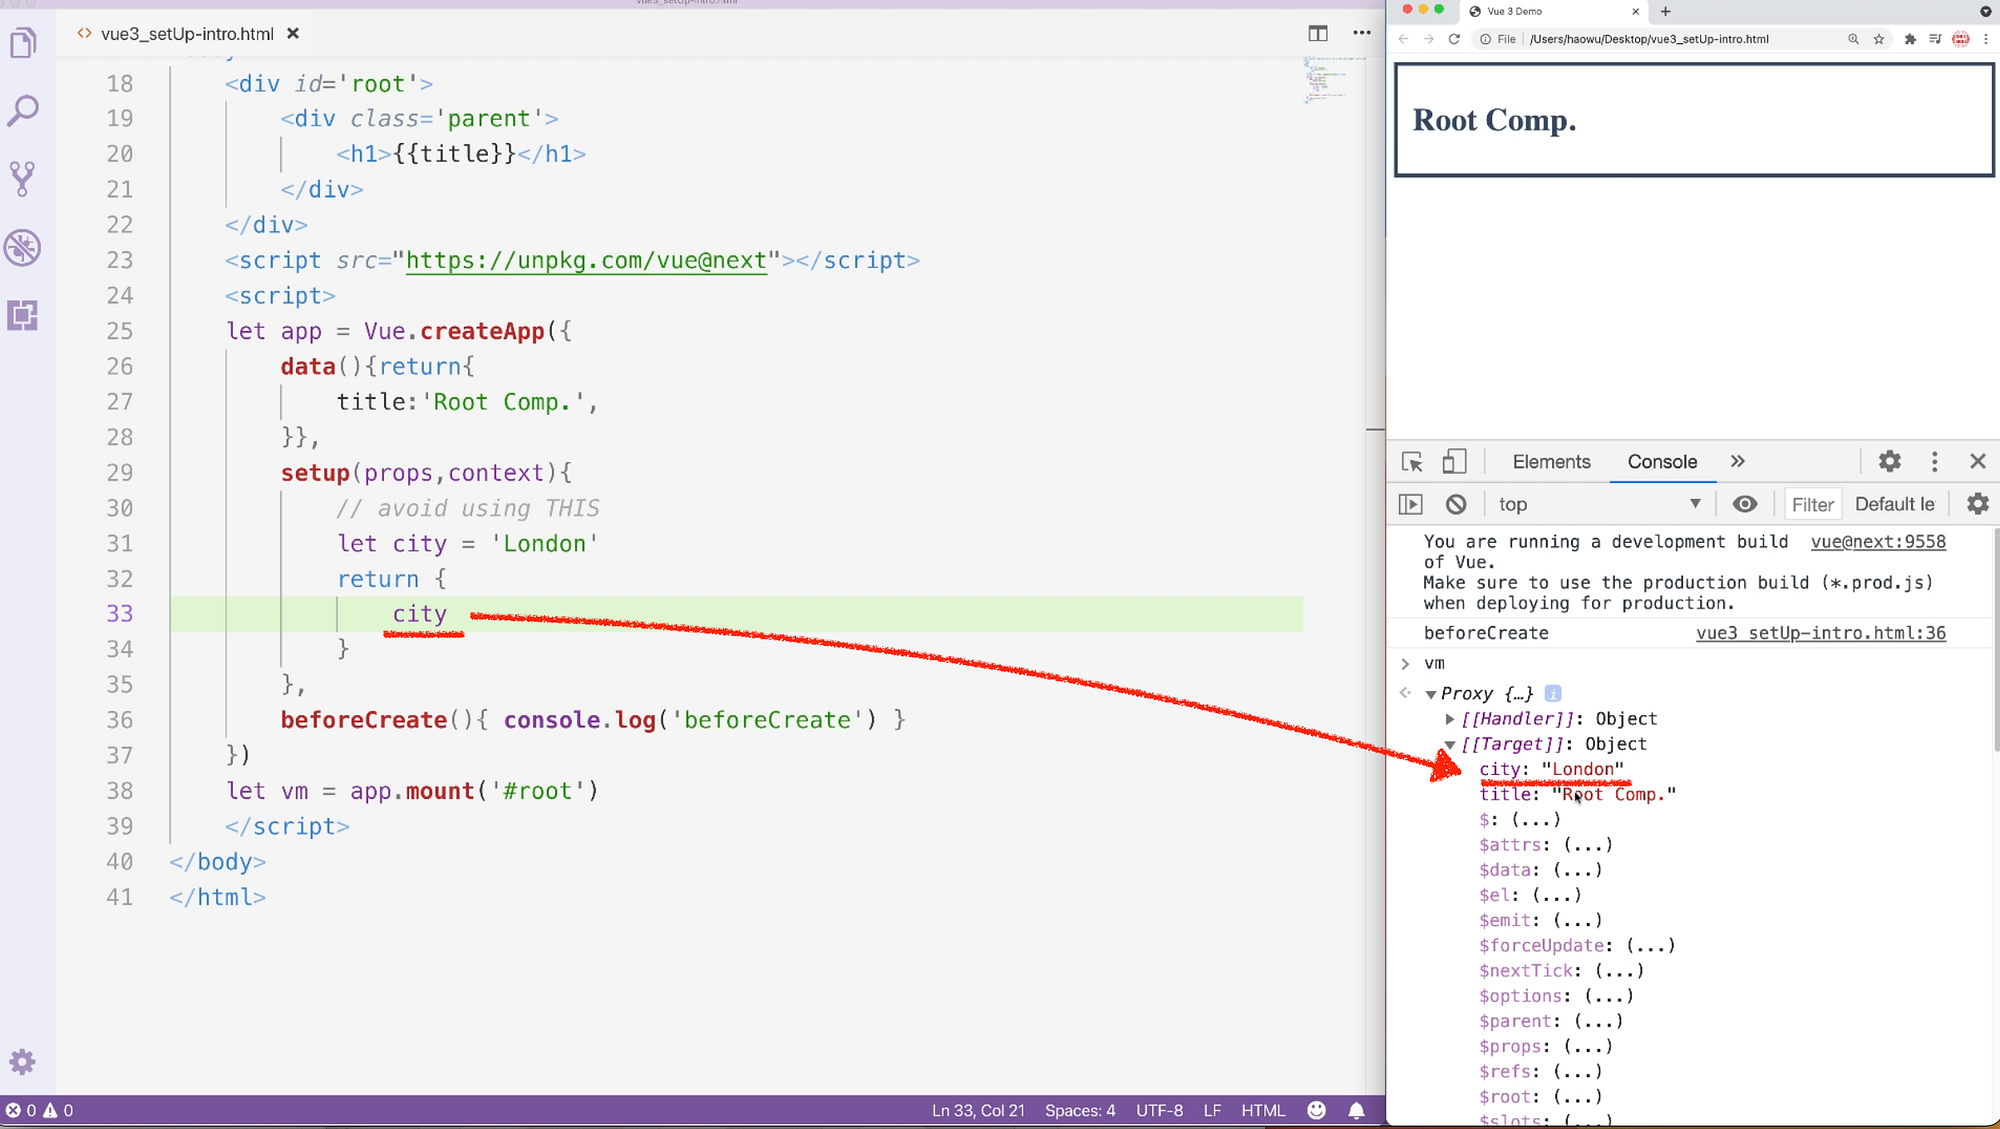Open the vue3_setUp-intro.html:36 source link
This screenshot has width=2000, height=1129.
click(1820, 633)
